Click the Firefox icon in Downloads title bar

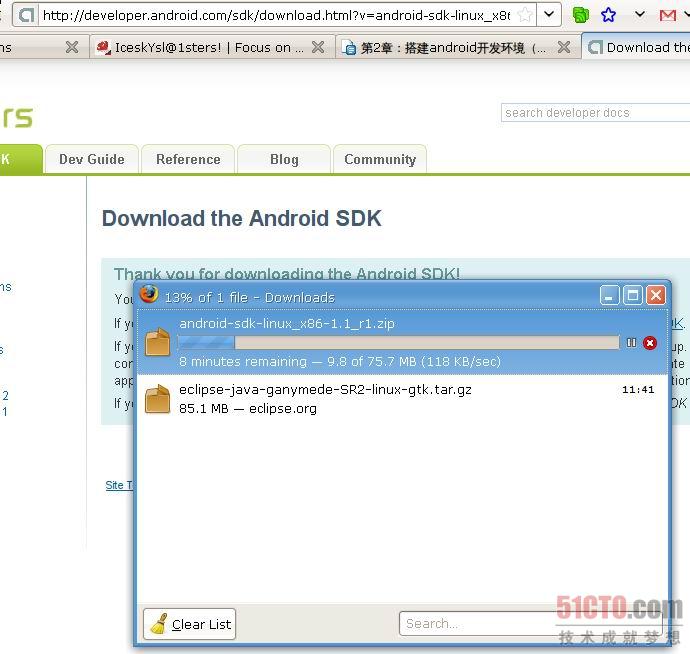(x=149, y=294)
